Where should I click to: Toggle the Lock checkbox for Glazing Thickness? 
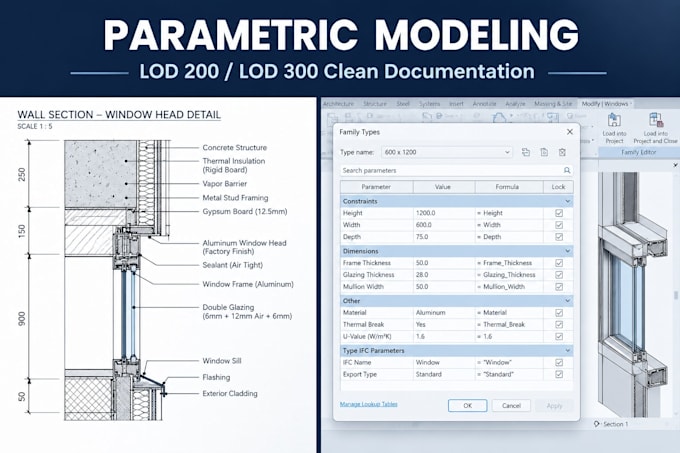pyautogui.click(x=559, y=275)
